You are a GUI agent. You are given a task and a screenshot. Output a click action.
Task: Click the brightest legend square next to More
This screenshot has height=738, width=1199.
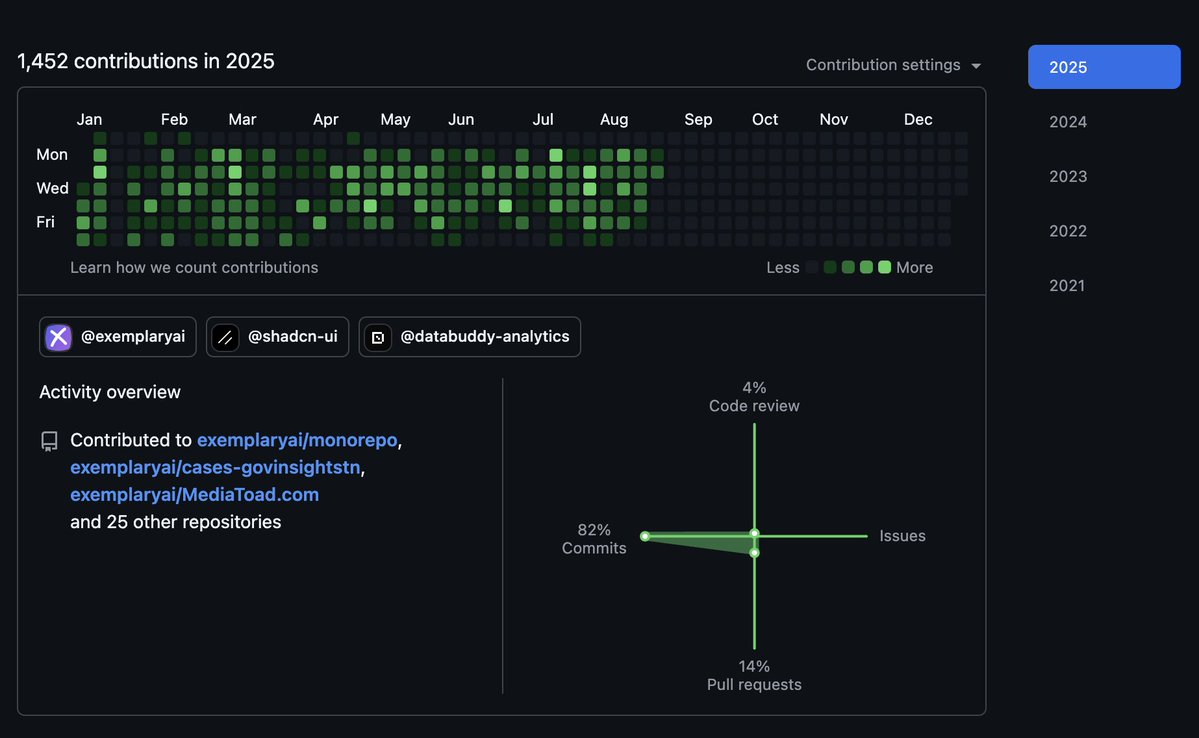[885, 268]
